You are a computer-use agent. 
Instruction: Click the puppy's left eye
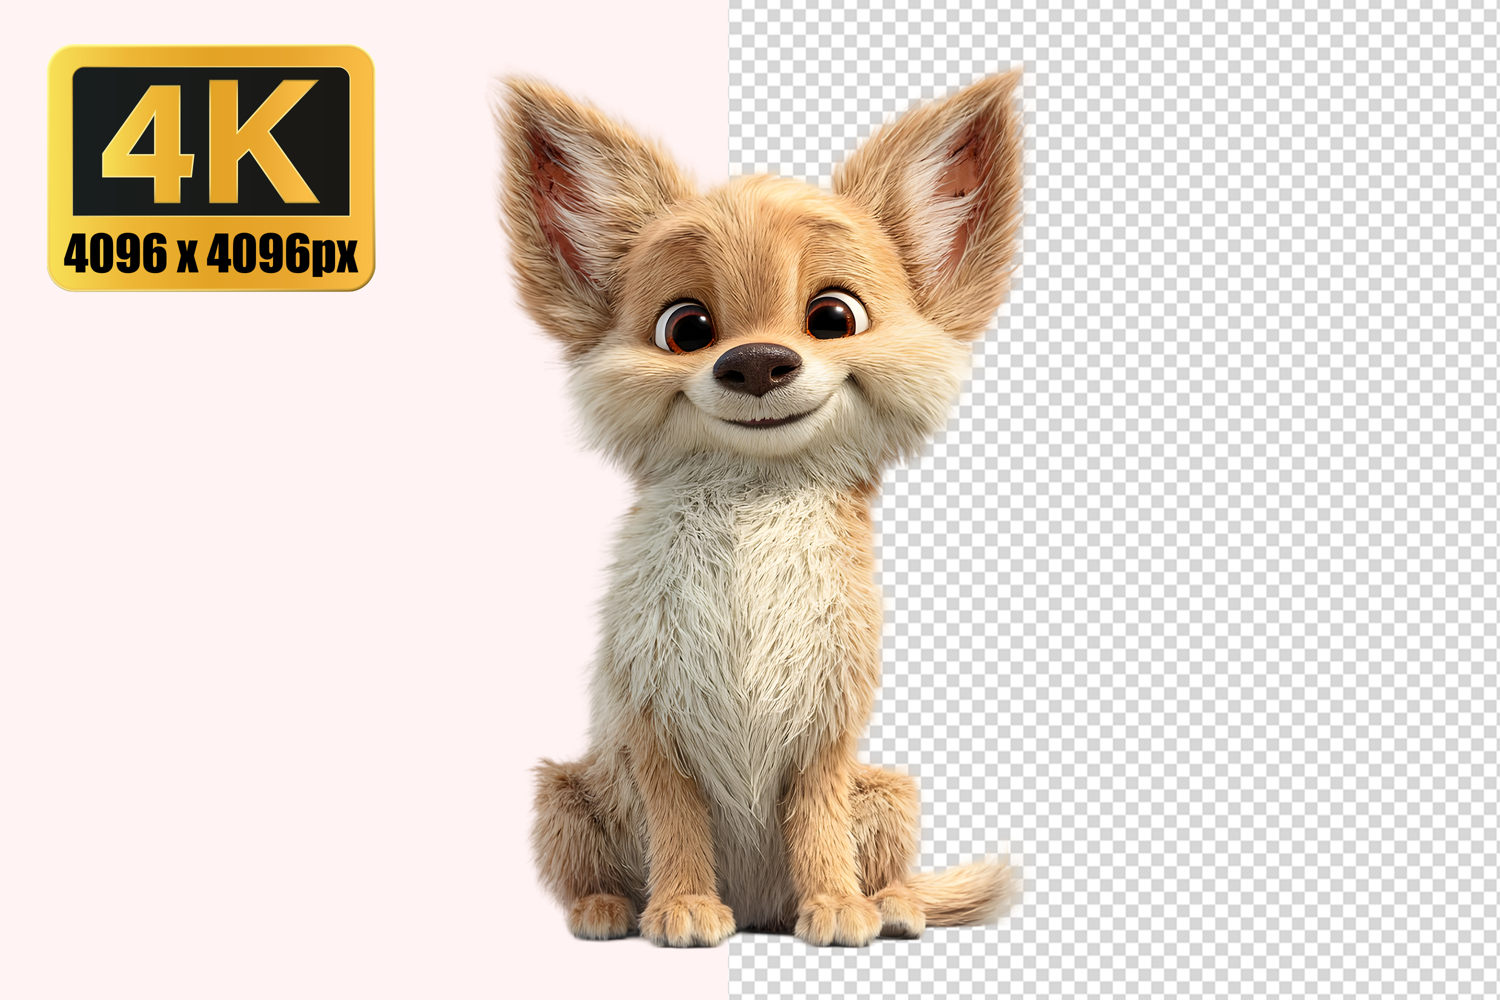coord(685,326)
